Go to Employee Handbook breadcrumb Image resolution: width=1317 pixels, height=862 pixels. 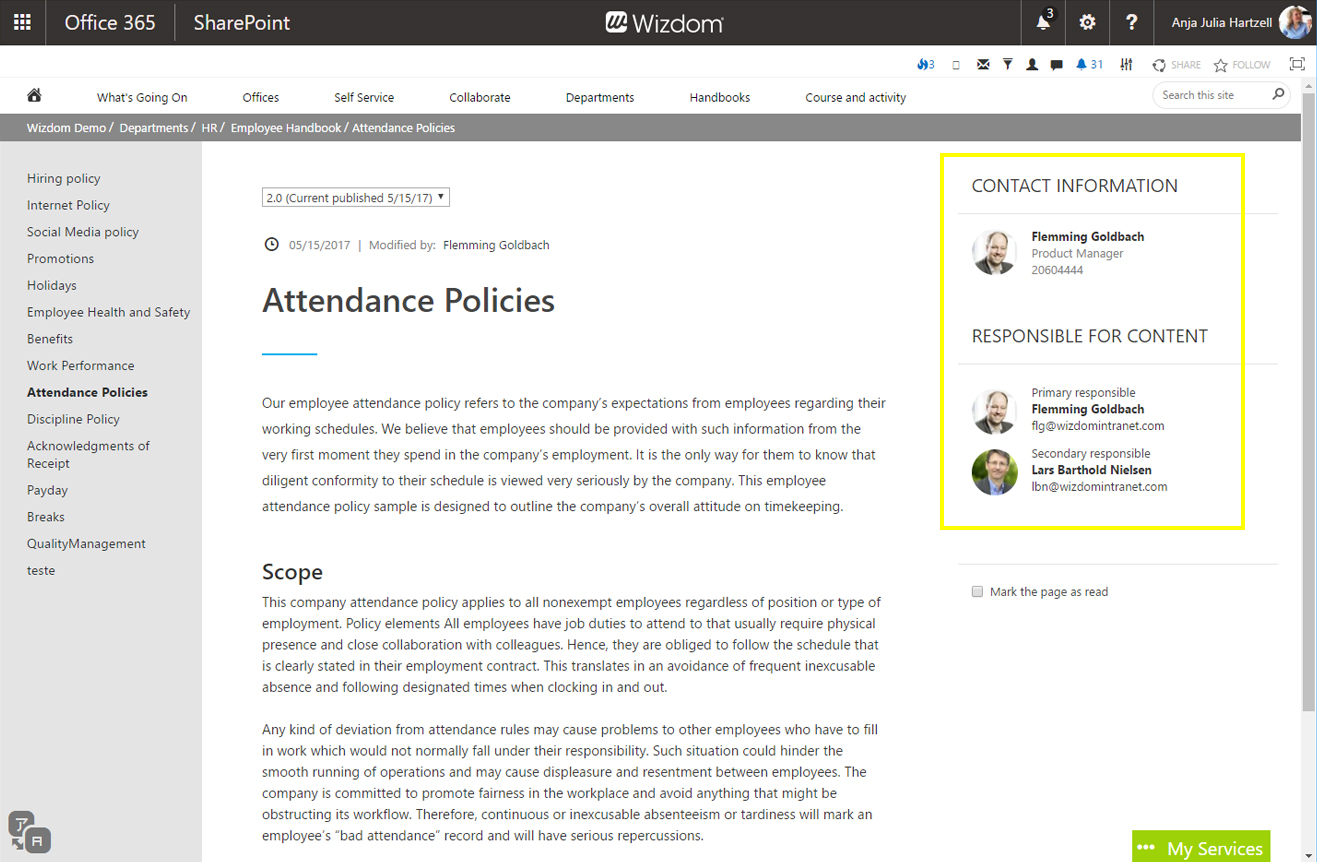click(286, 128)
